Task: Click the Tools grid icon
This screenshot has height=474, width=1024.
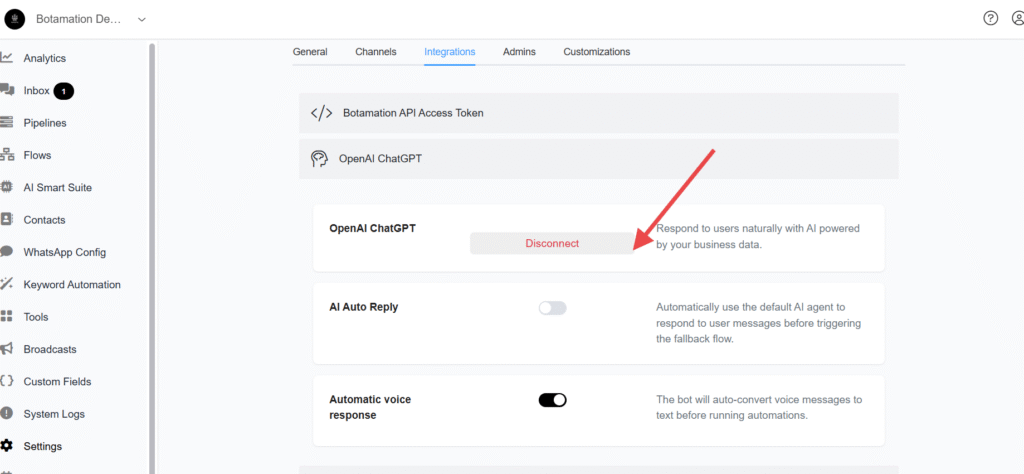Action: (7, 317)
